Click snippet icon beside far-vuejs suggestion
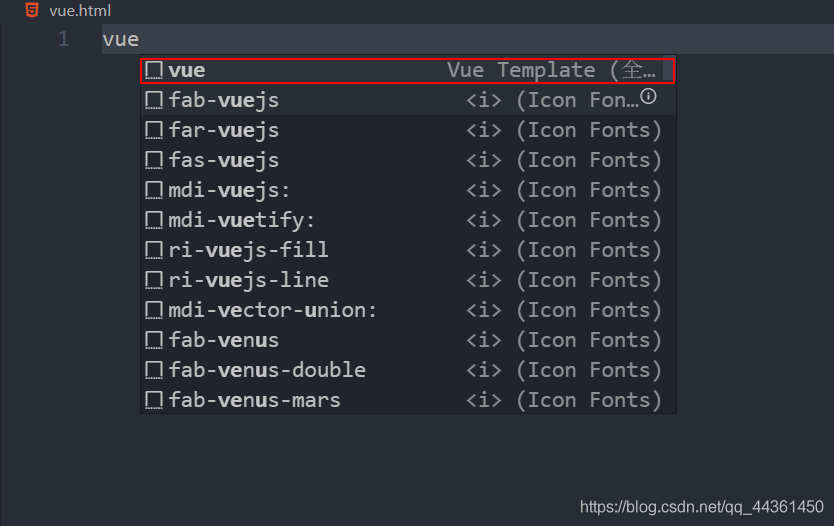 click(154, 130)
